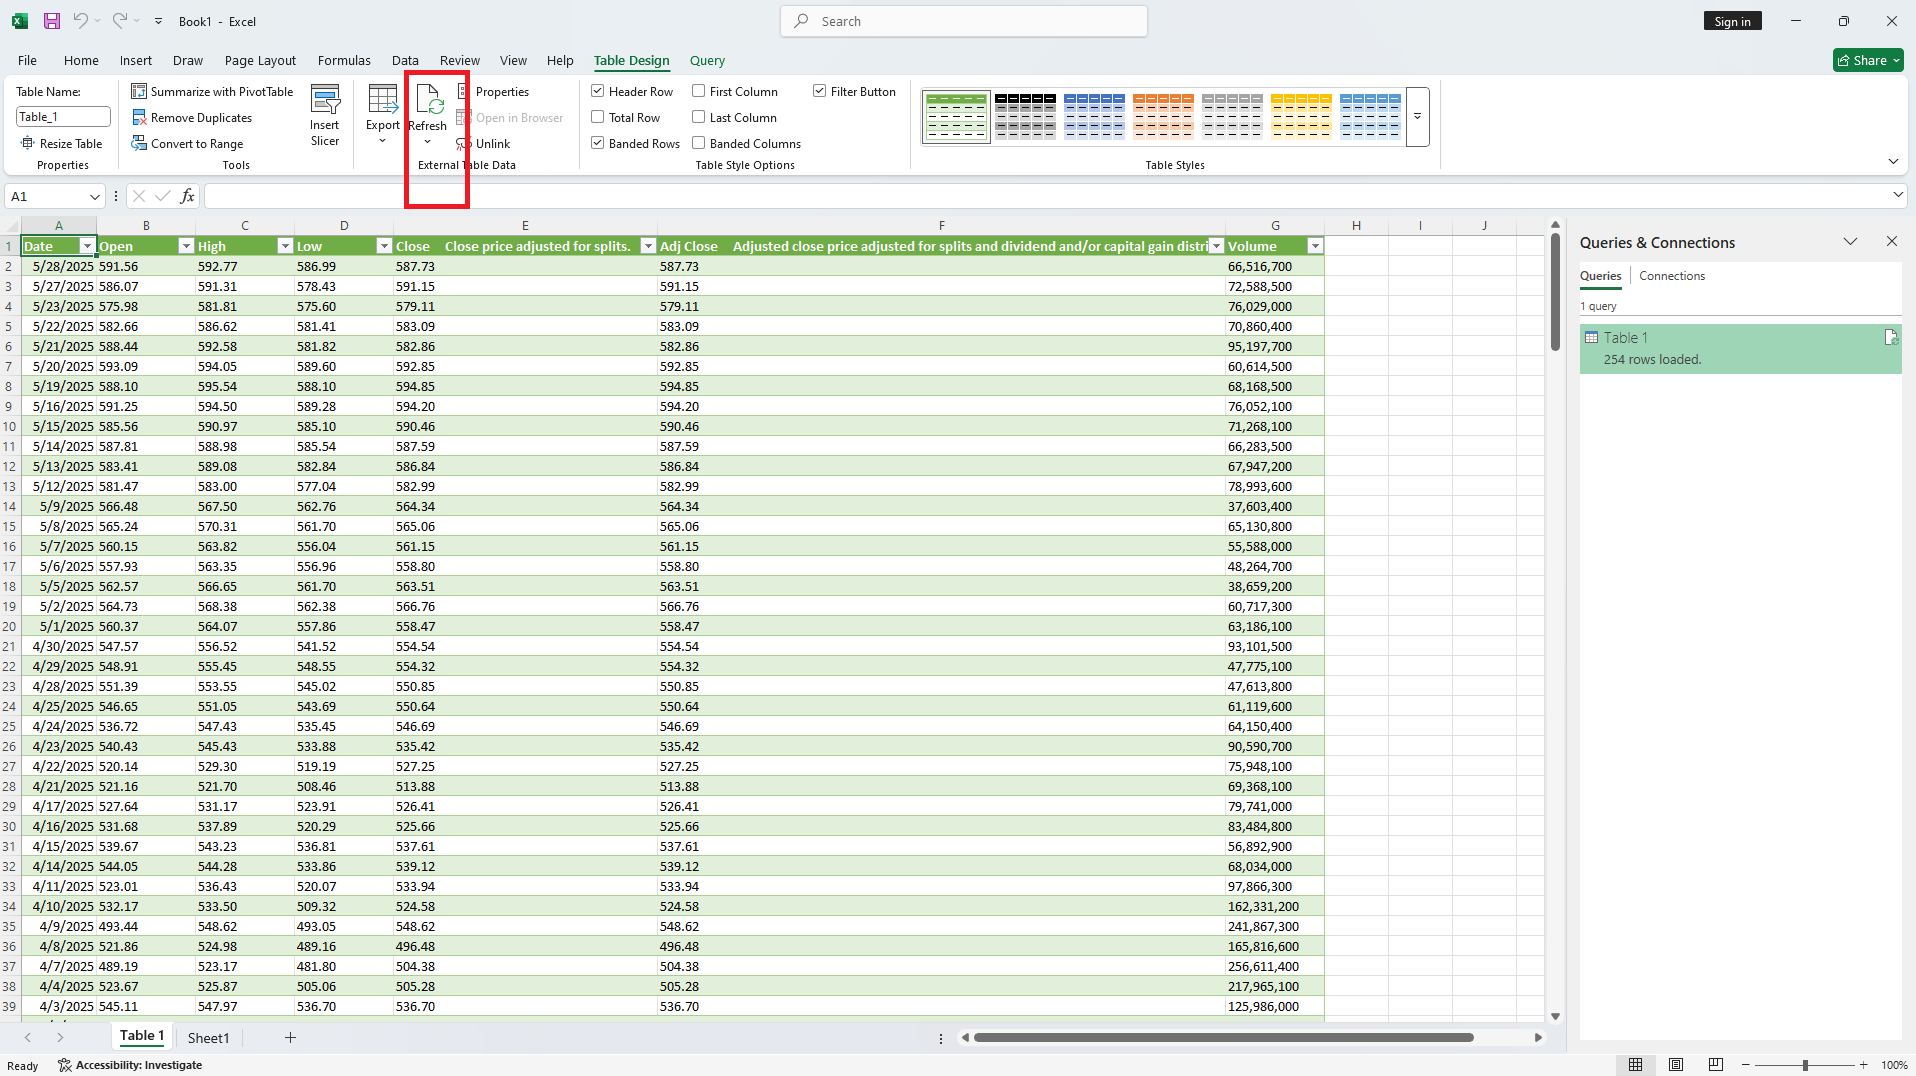Collapse the ribbon with chevron
Viewport: 1916px width, 1076px height.
(x=1893, y=161)
